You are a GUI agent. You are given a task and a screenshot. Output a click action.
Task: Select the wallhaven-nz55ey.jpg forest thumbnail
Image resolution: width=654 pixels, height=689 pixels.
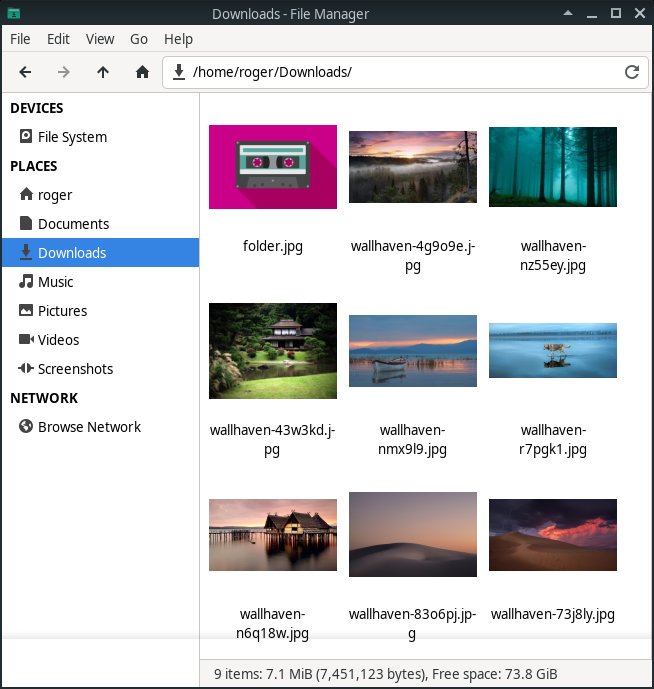[x=553, y=167]
